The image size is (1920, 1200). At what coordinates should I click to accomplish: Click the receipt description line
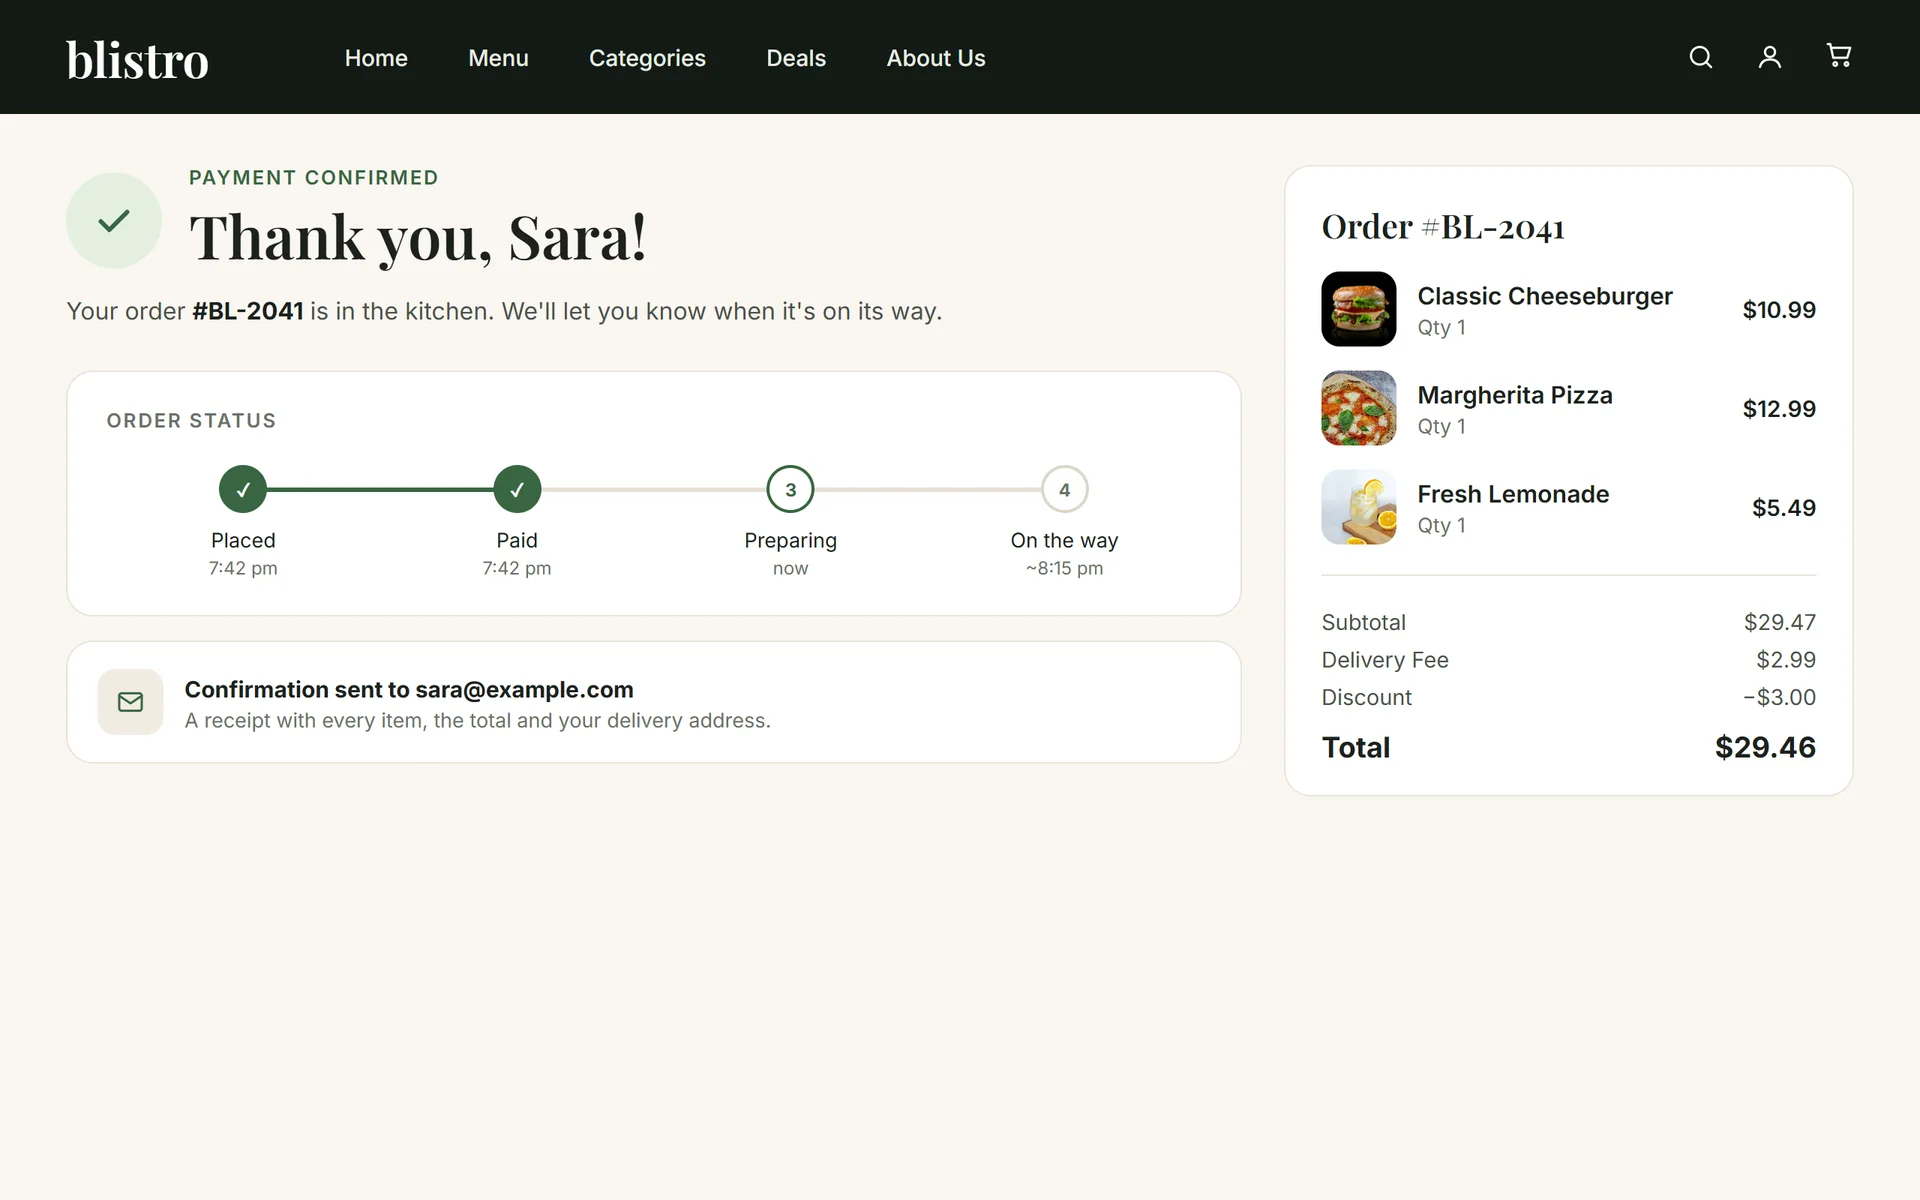(x=477, y=721)
